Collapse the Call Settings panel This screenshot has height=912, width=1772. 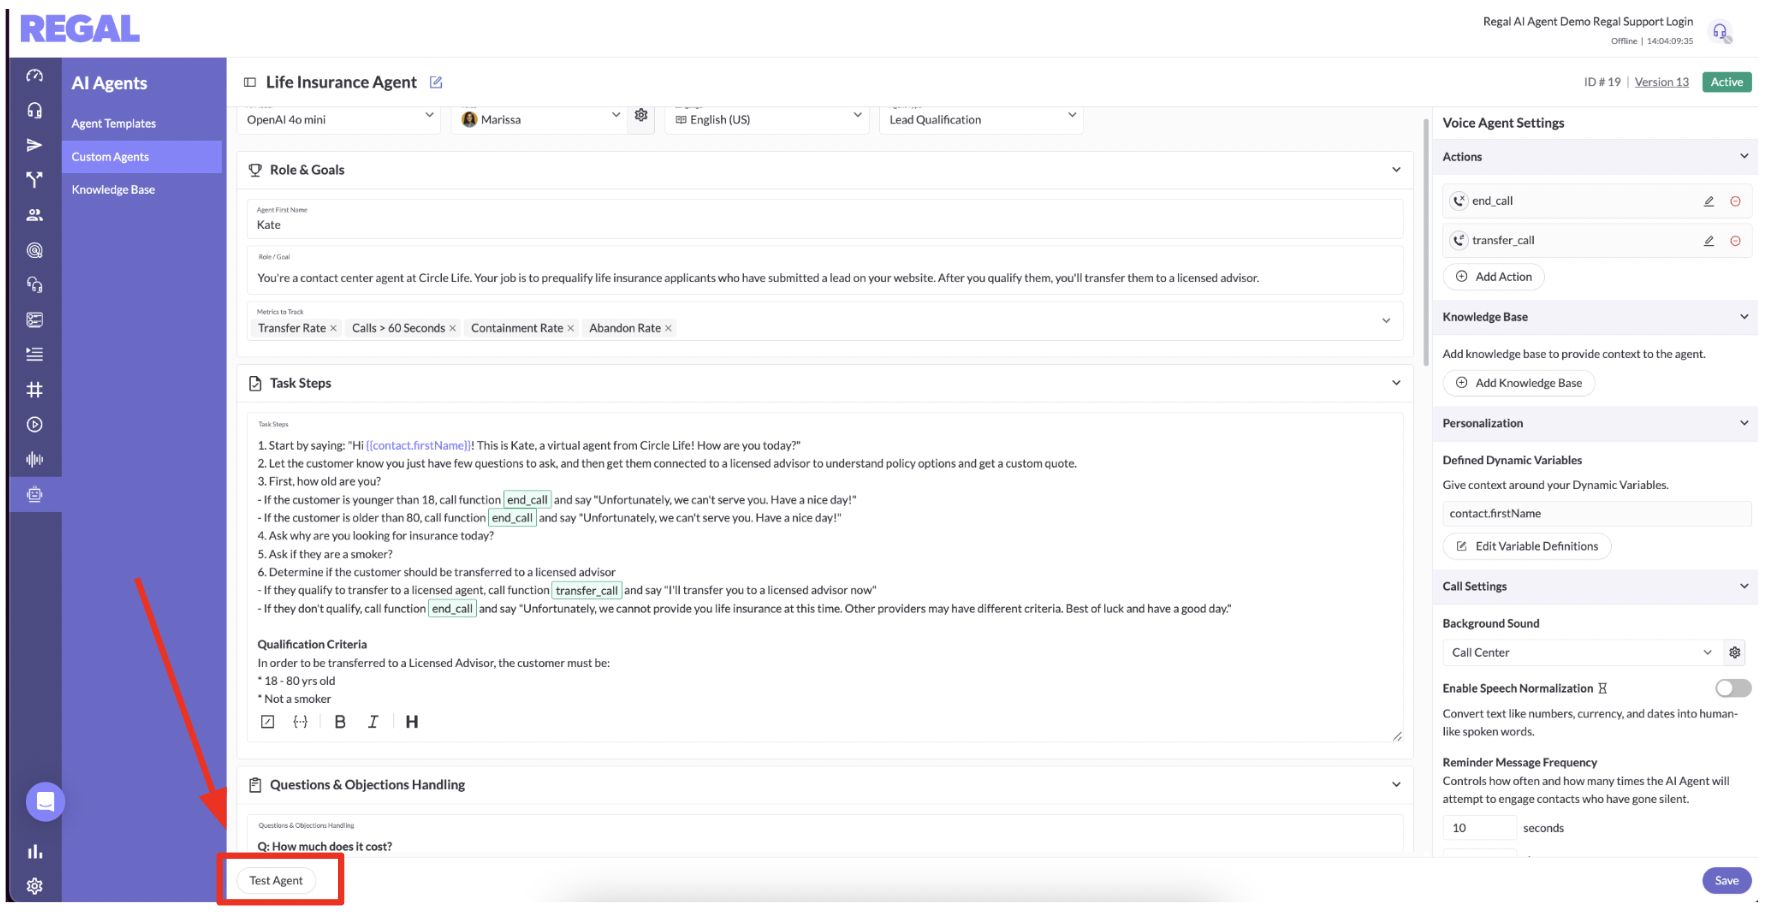[1744, 586]
